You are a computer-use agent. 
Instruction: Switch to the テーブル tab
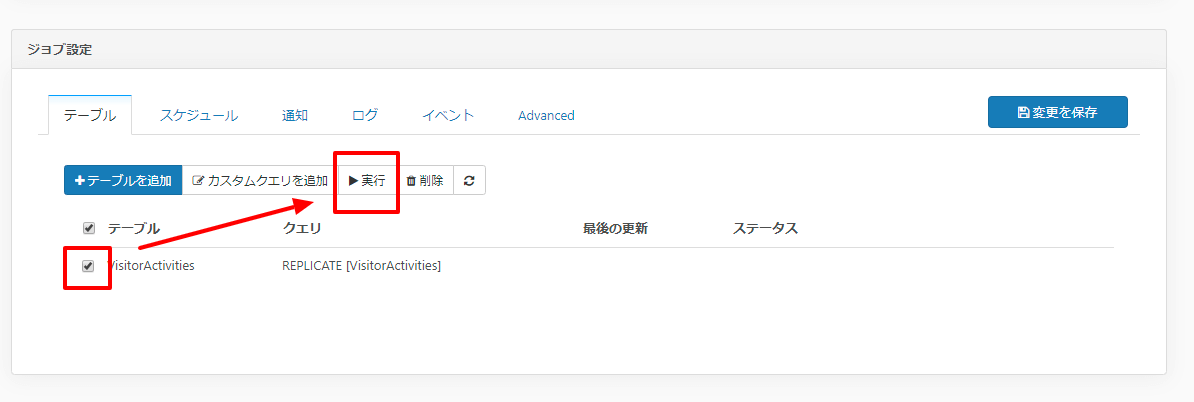90,115
